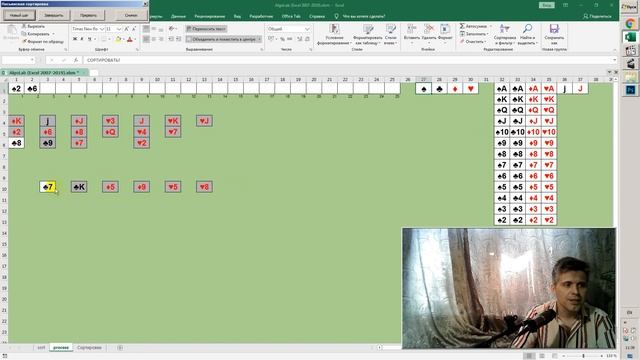The image size is (640, 360).
Task: Click the red ♥ suit header cell
Action: tap(471, 89)
